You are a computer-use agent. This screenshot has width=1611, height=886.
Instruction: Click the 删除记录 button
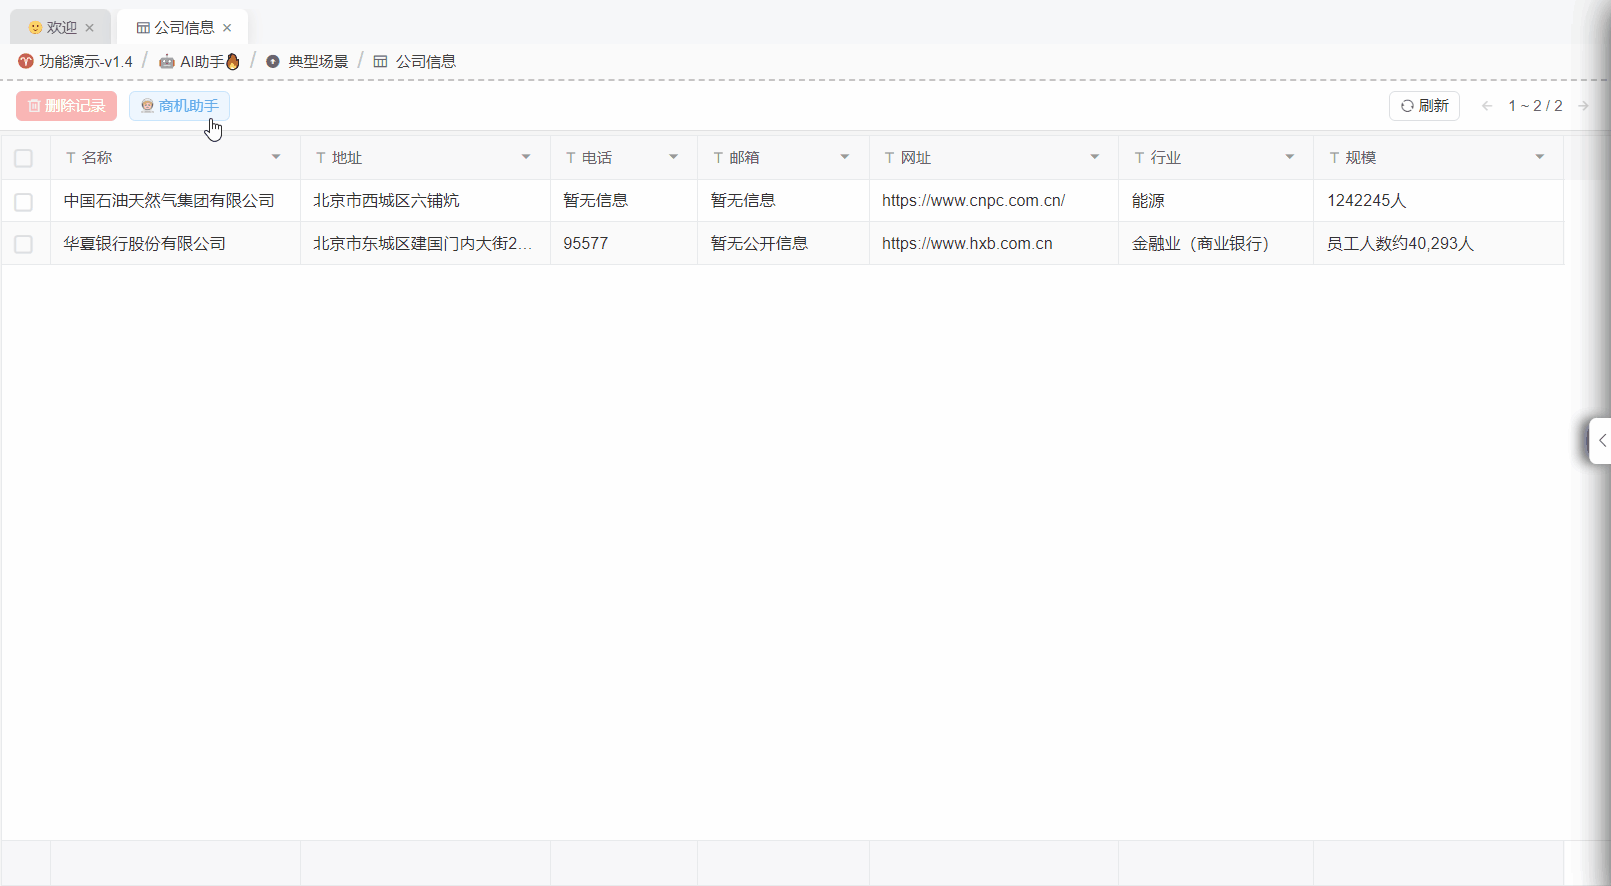click(x=66, y=106)
